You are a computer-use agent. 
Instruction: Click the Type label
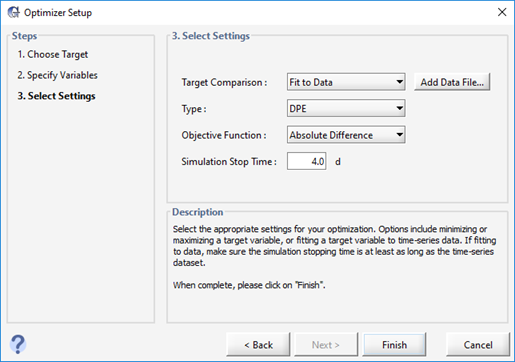(194, 109)
